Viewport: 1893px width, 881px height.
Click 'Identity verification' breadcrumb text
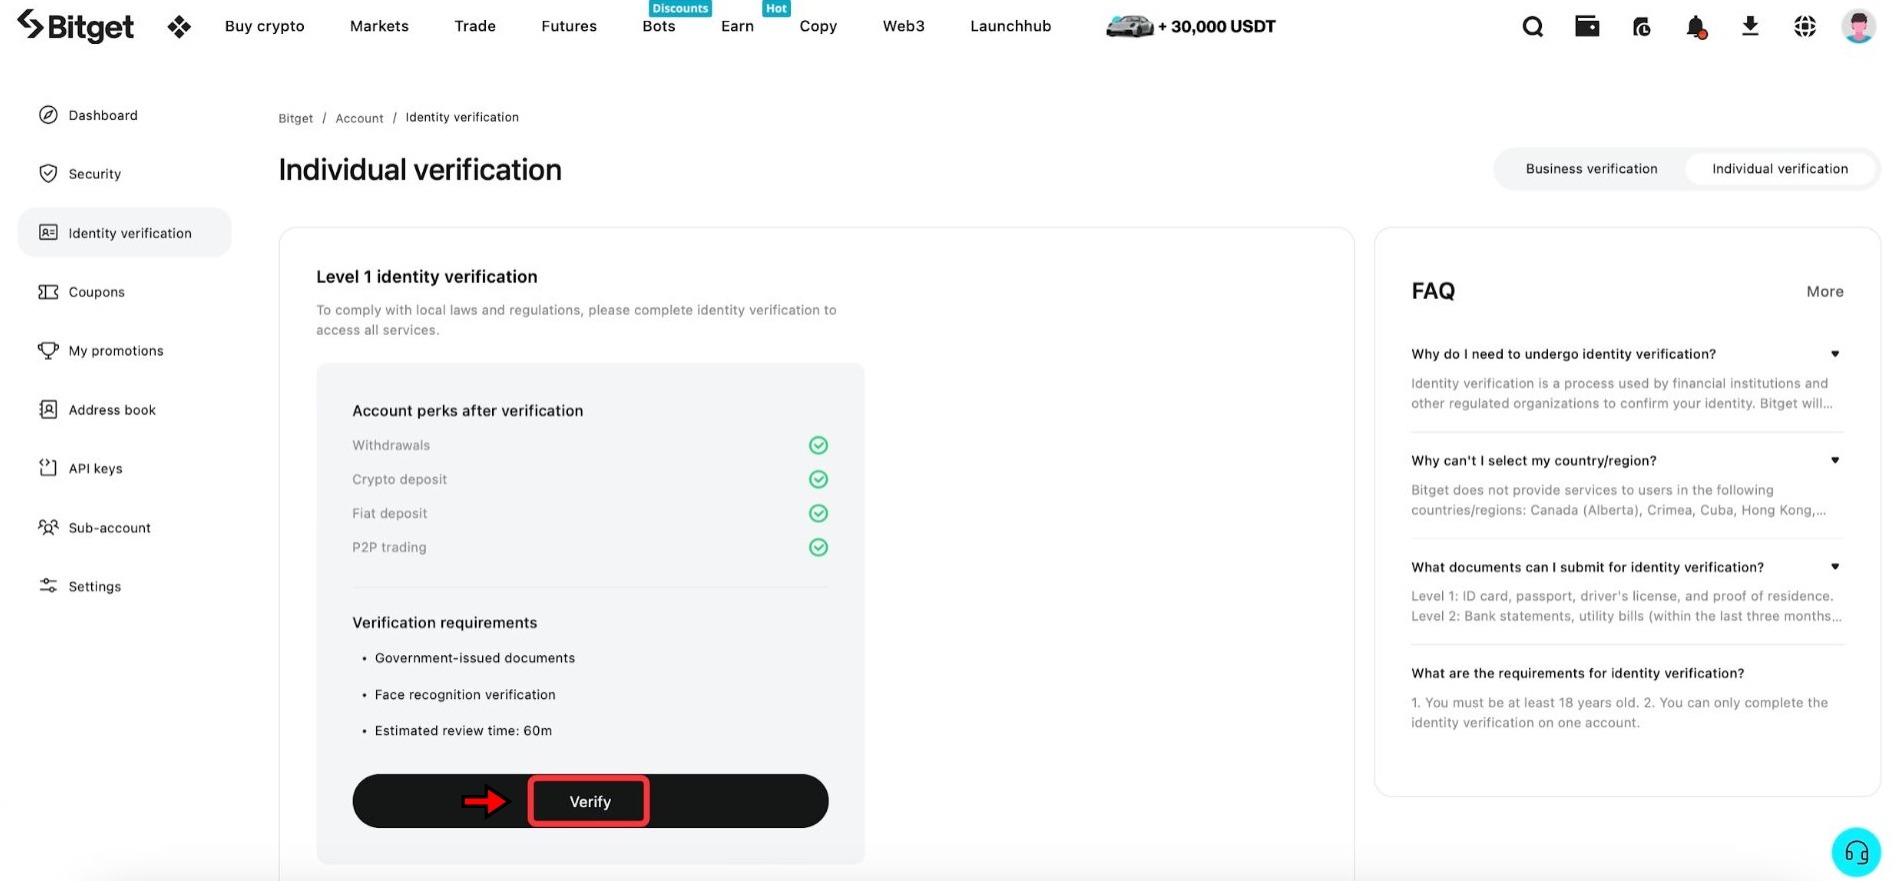(x=462, y=117)
